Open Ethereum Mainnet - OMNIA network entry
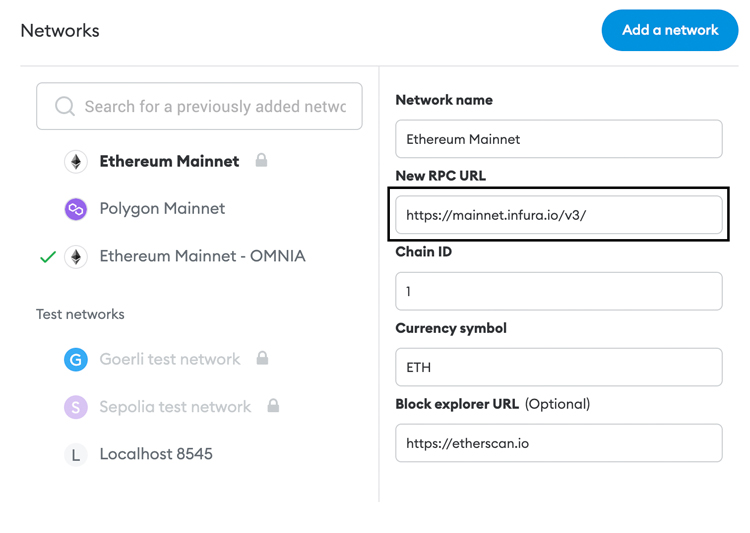Image resolution: width=750 pixels, height=533 pixels. click(202, 256)
